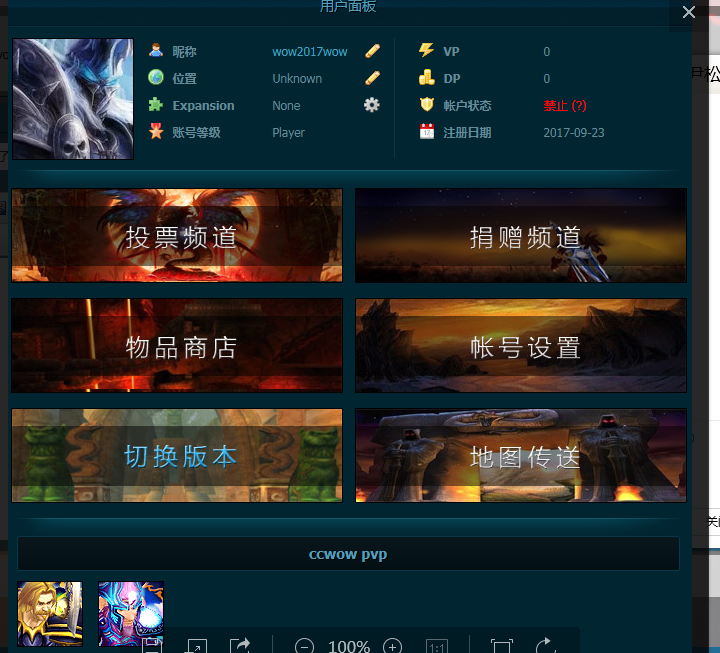Screen dimensions: 720x653
Task: Select the ccwow pvp realm bar
Action: tap(348, 554)
